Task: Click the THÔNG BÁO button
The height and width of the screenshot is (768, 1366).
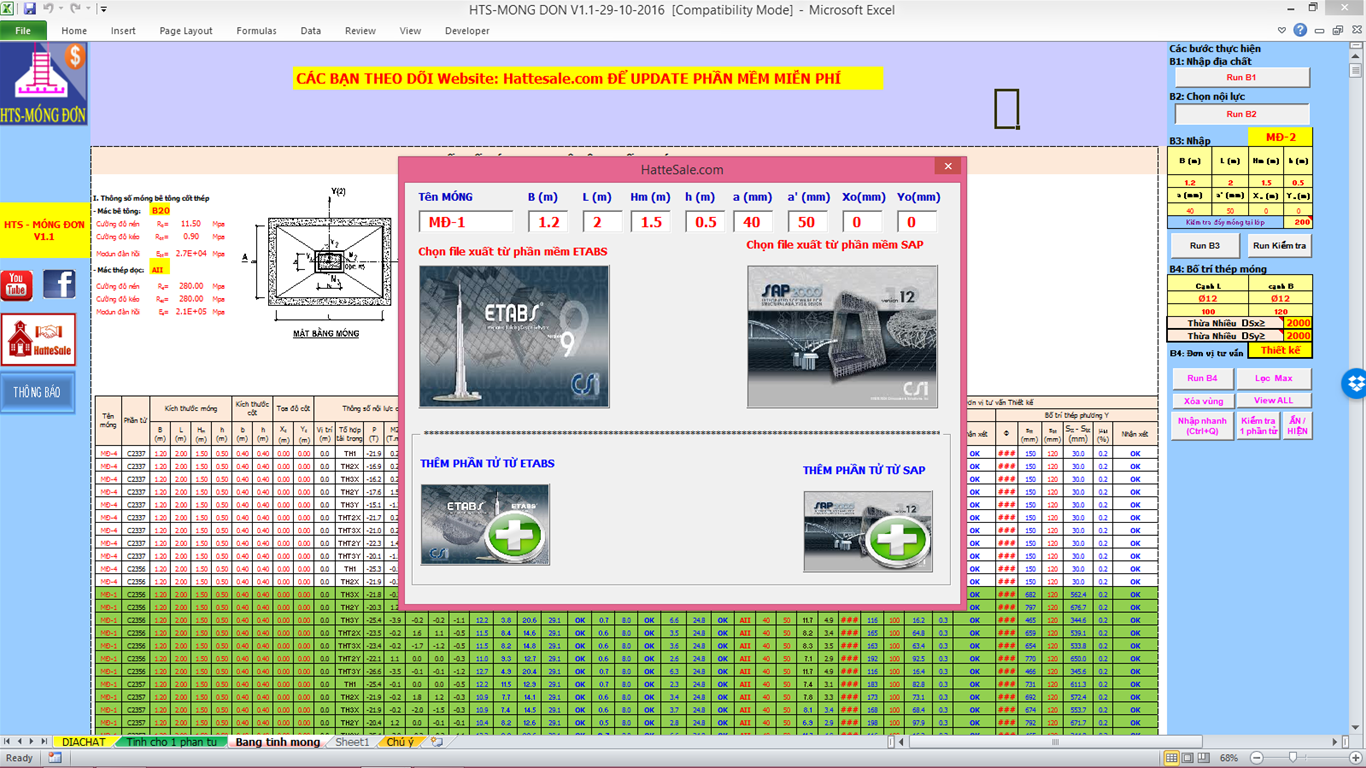Action: [x=37, y=392]
